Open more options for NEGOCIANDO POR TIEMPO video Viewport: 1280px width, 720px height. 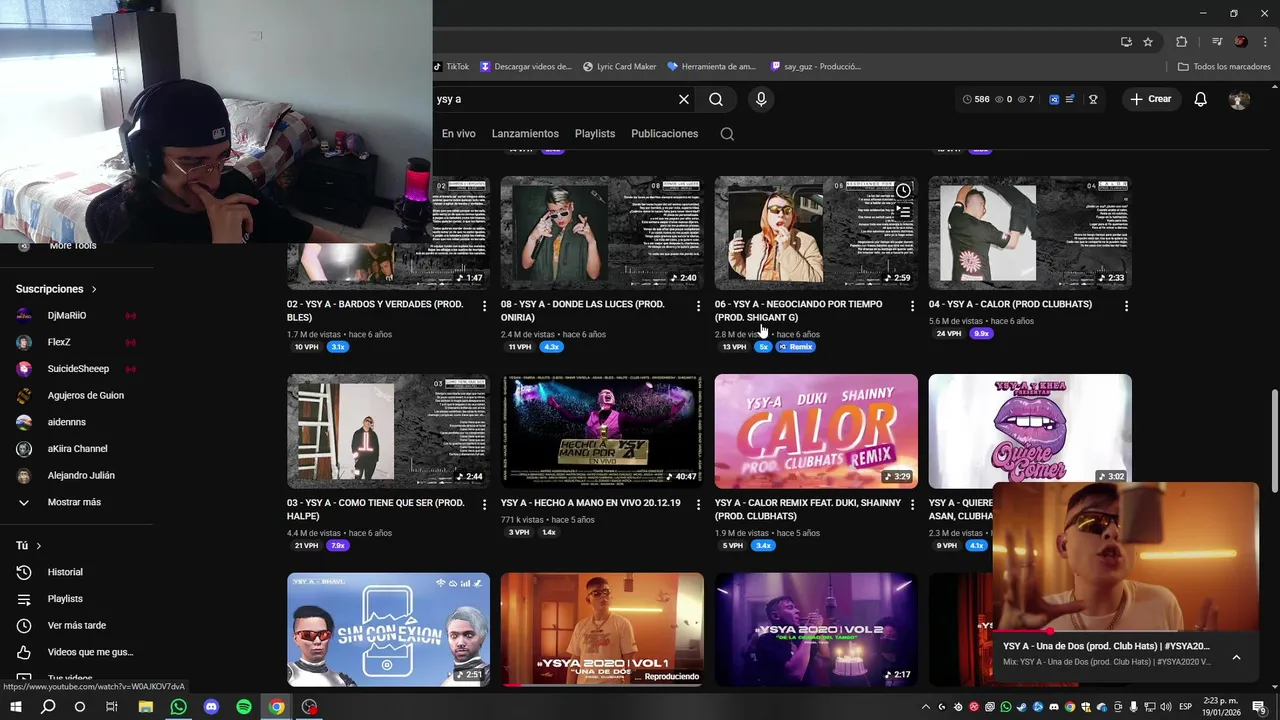912,306
